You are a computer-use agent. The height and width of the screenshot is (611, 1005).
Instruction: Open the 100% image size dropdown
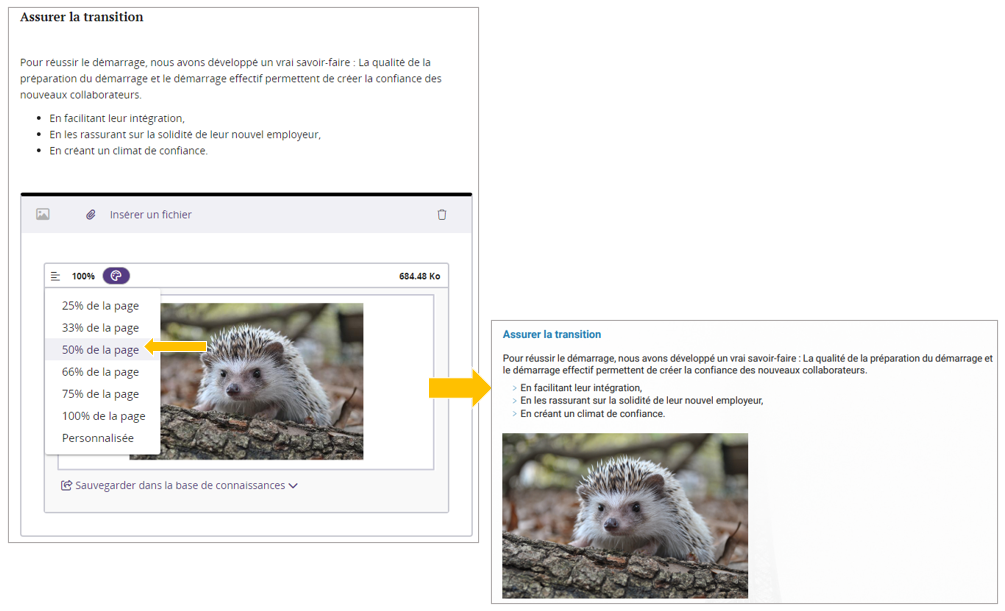pos(83,276)
